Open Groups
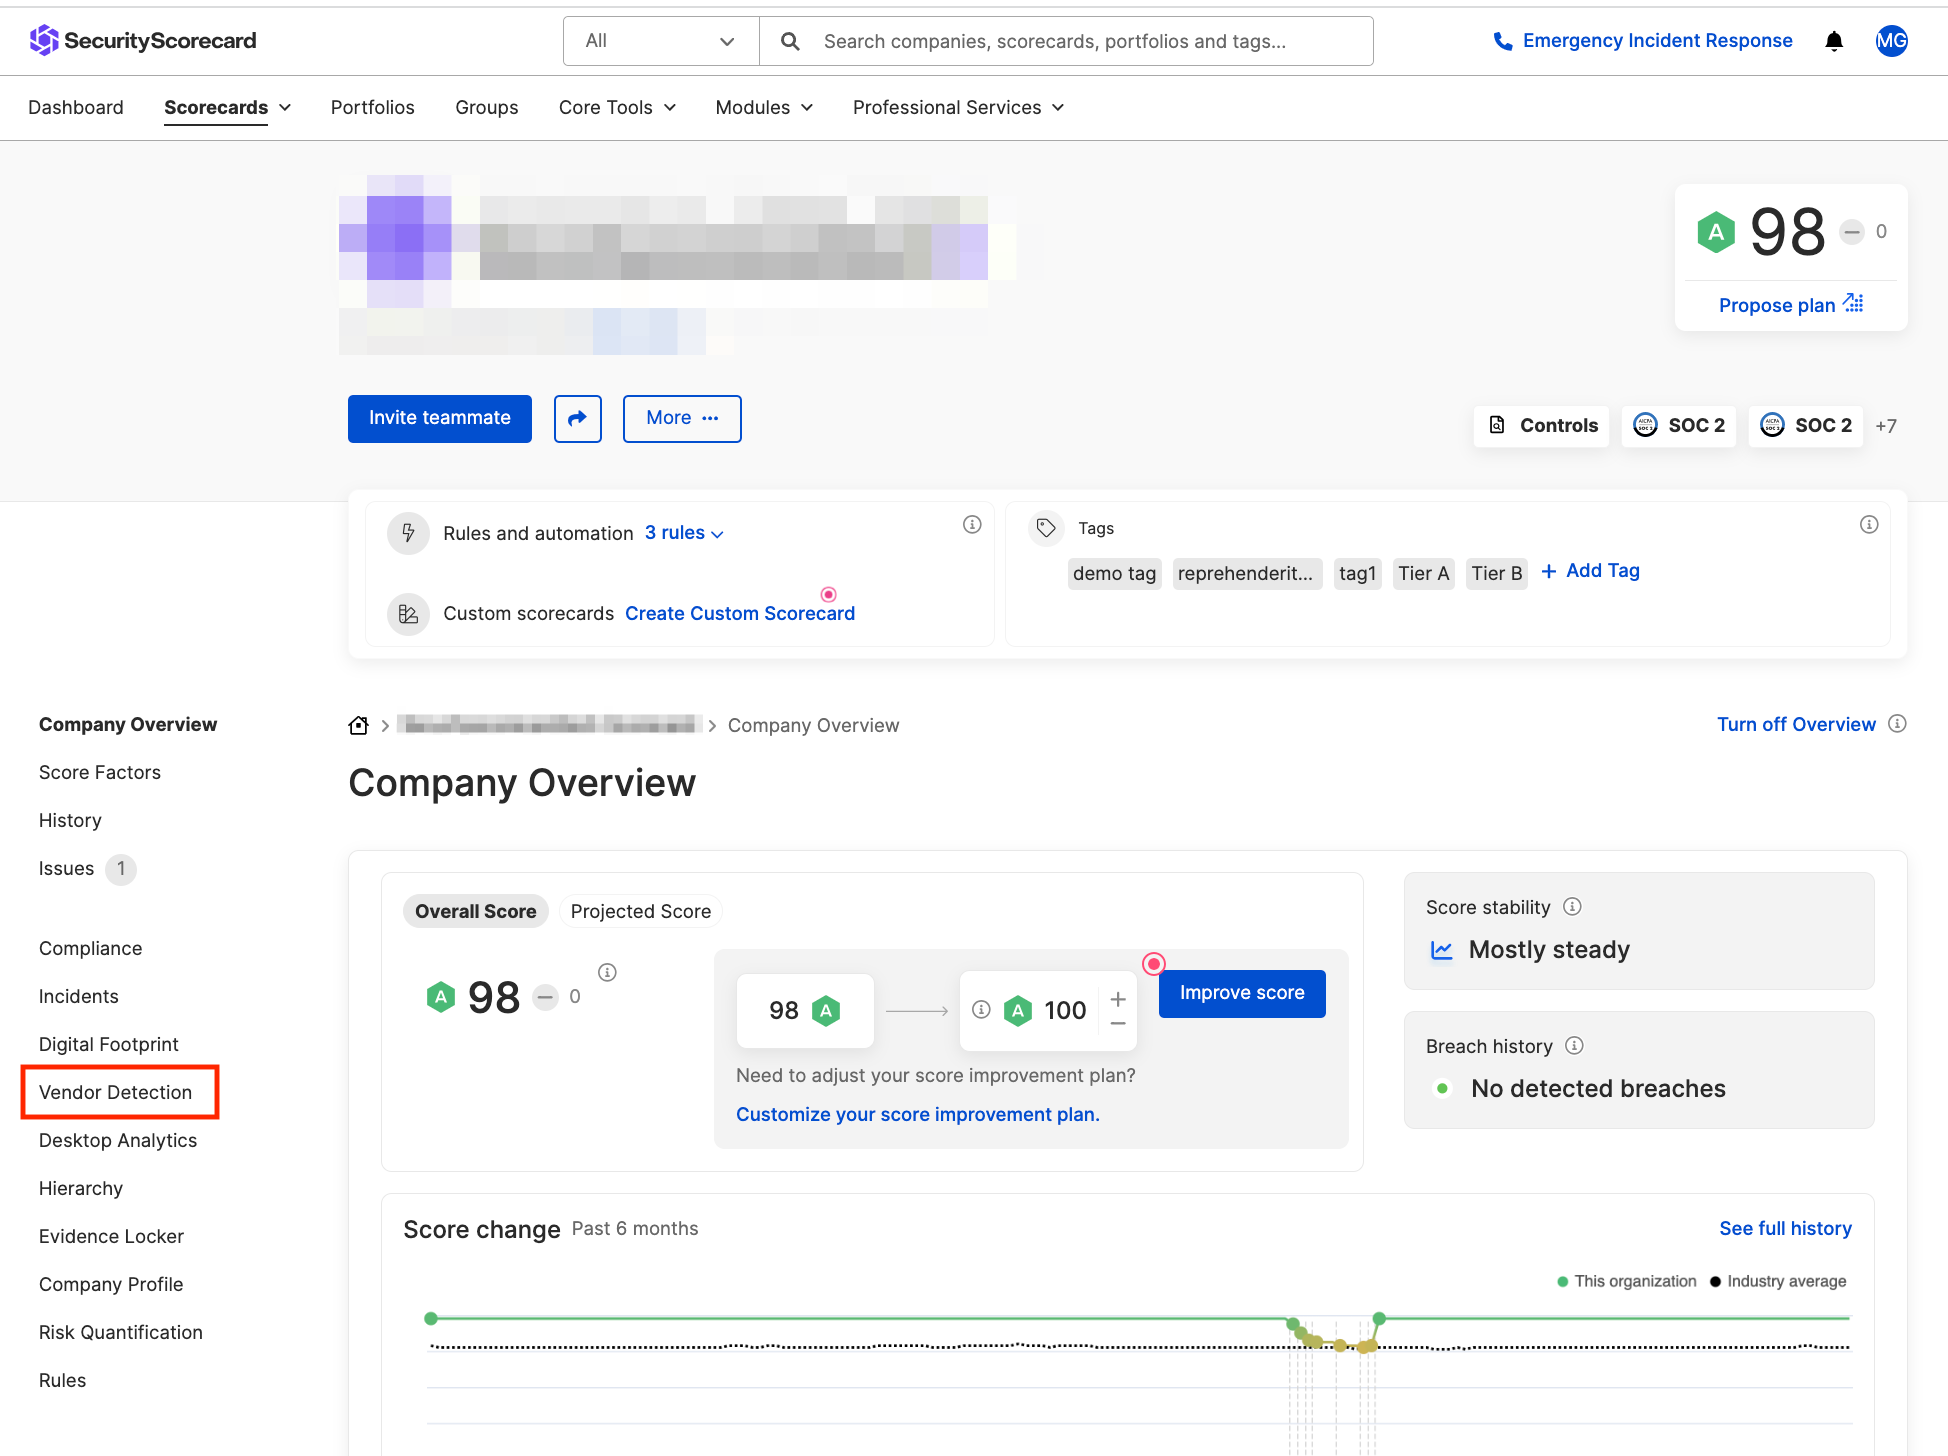Screen dimensions: 1948x1456 [x=487, y=107]
